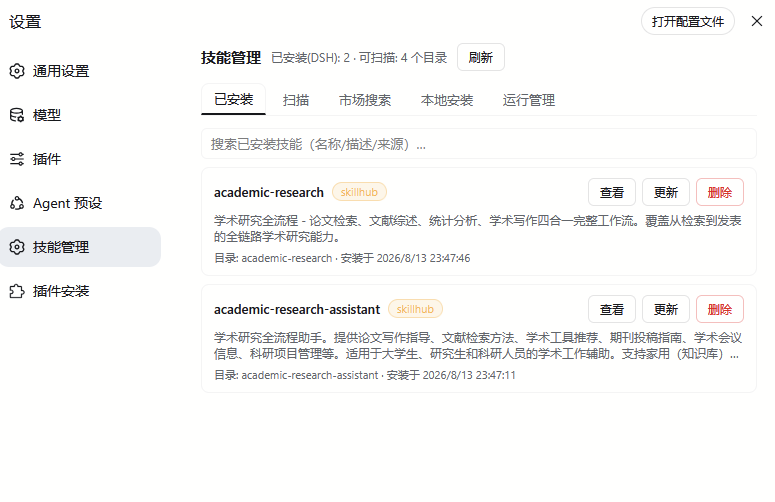The height and width of the screenshot is (502, 775).
Task: Open 插件安装 label in the sidebar
Action: pyautogui.click(x=61, y=291)
